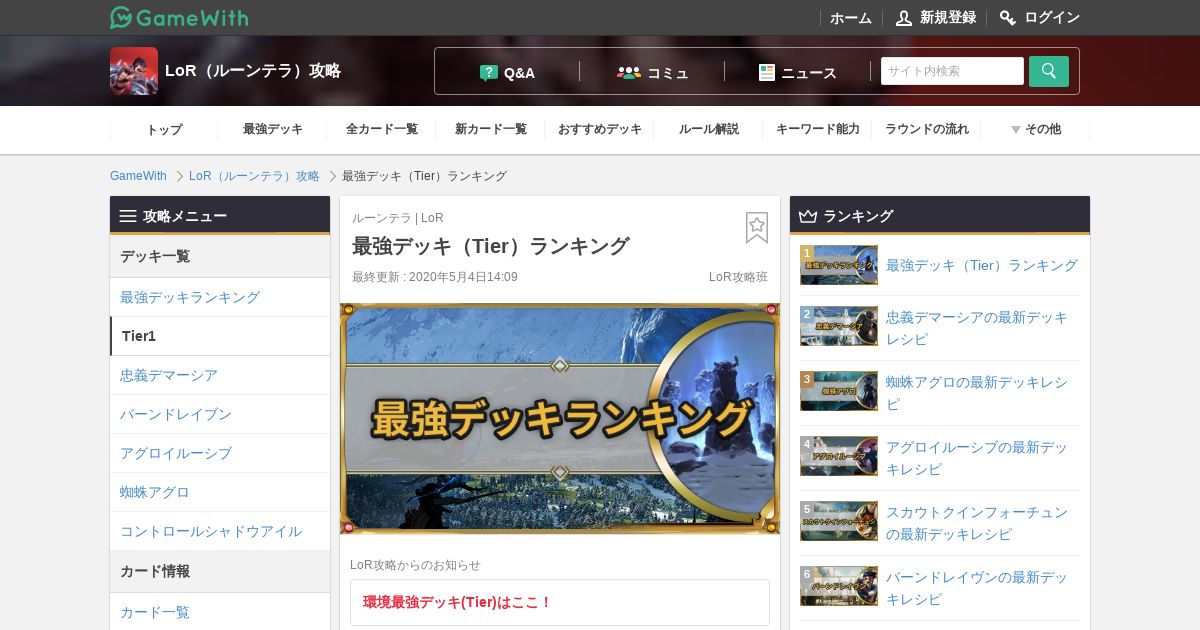Open ranking link 最強デッキ（Tier）ランキング
The image size is (1200, 630).
pyautogui.click(x=982, y=265)
